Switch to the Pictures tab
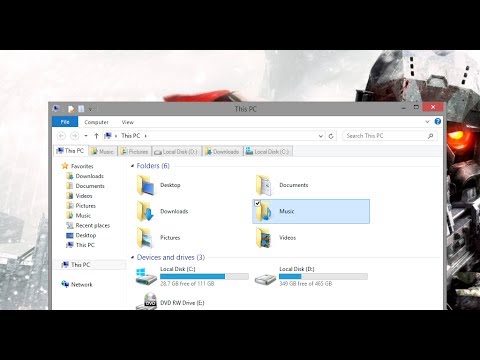The height and width of the screenshot is (360, 480). pos(135,152)
